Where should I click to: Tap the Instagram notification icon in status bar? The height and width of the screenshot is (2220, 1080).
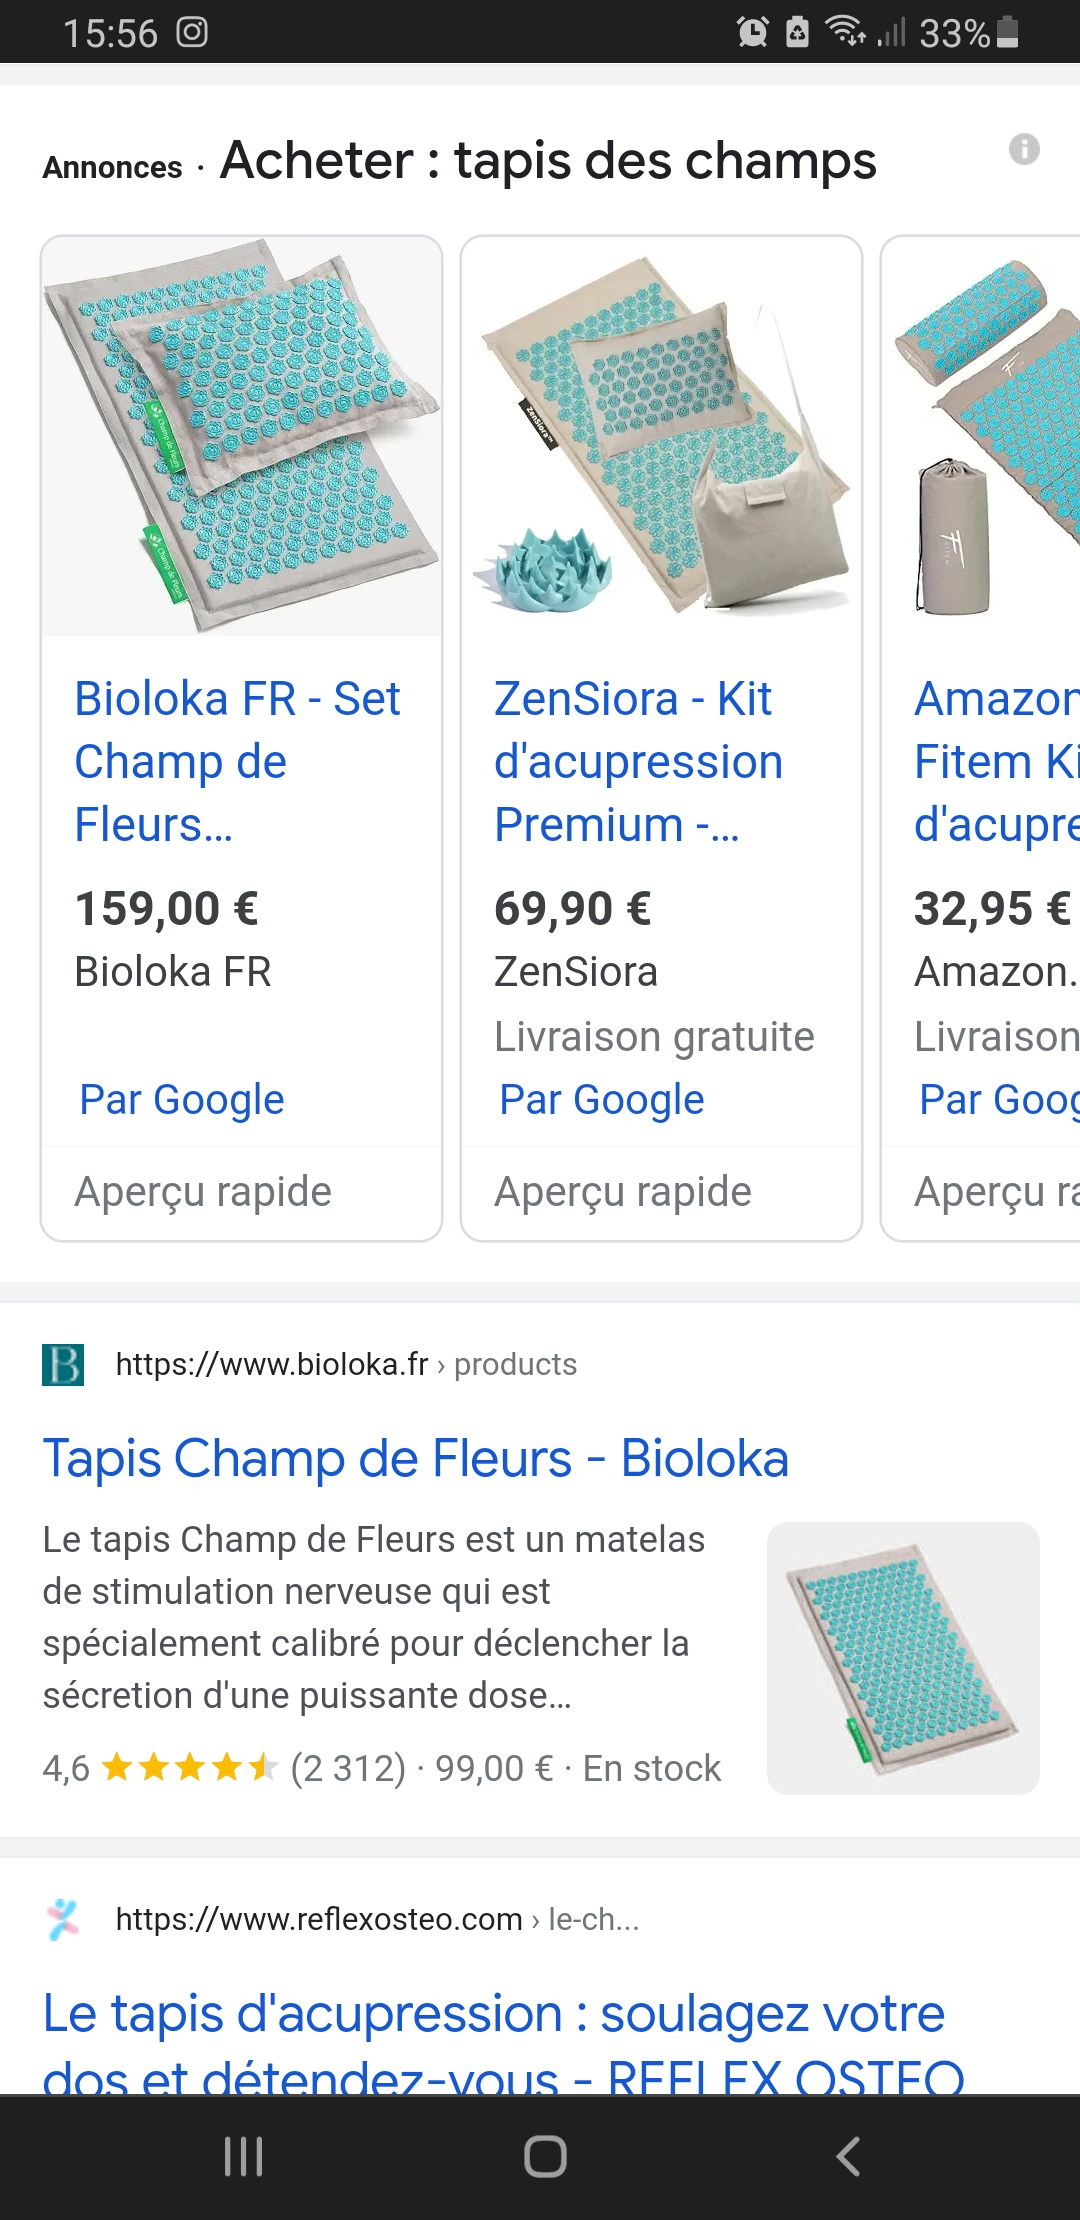(190, 33)
